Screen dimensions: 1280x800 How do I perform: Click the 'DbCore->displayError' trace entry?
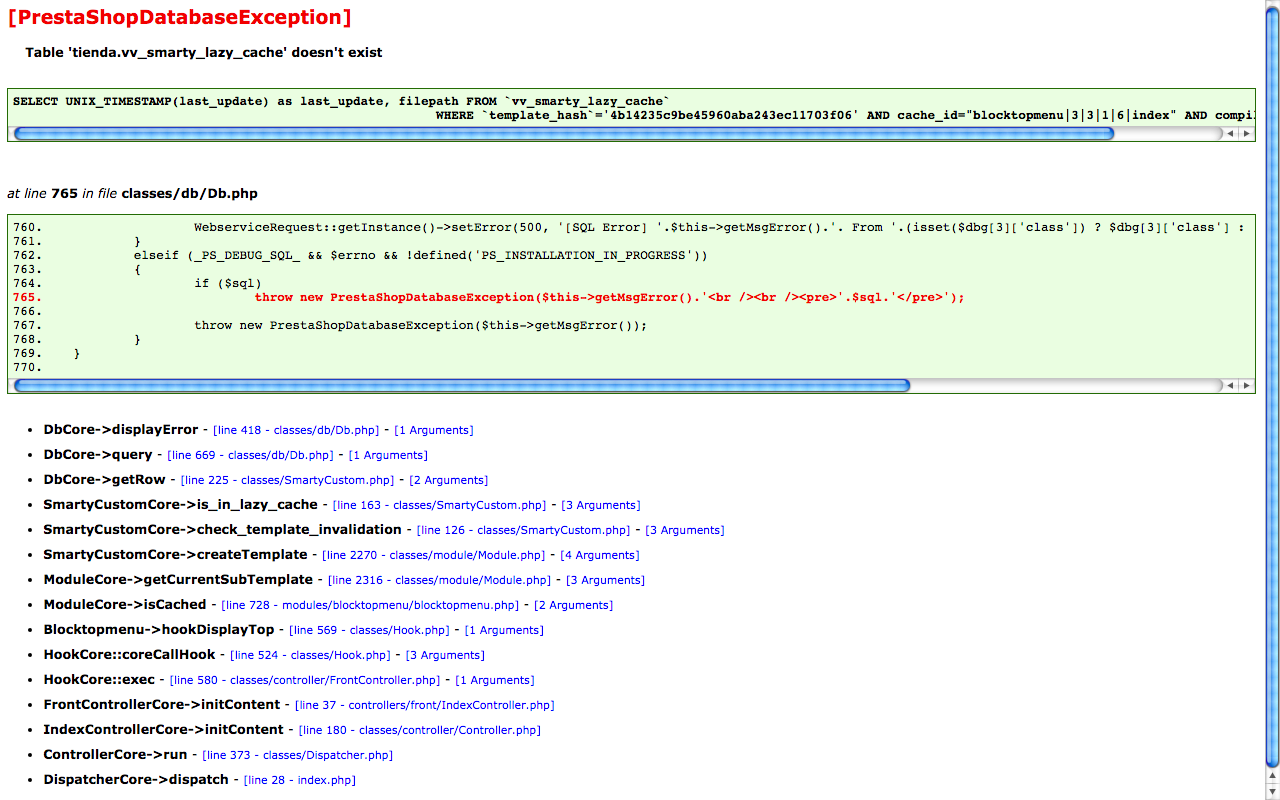[x=121, y=430]
